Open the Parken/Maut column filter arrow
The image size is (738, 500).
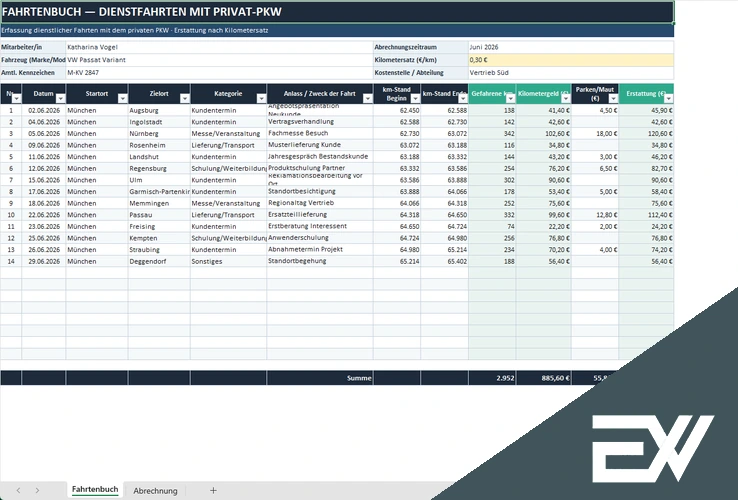click(x=613, y=98)
